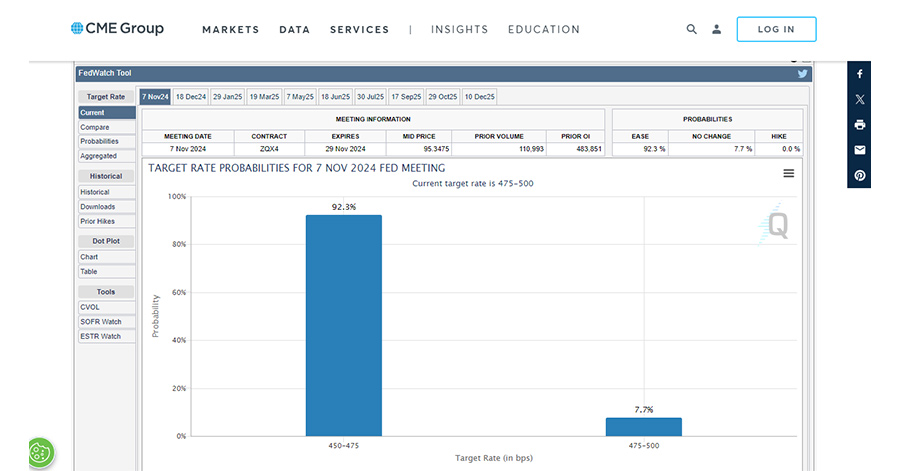Click the 95.3475 mid price value
Screen dimensions: 900x471
[x=419, y=149]
